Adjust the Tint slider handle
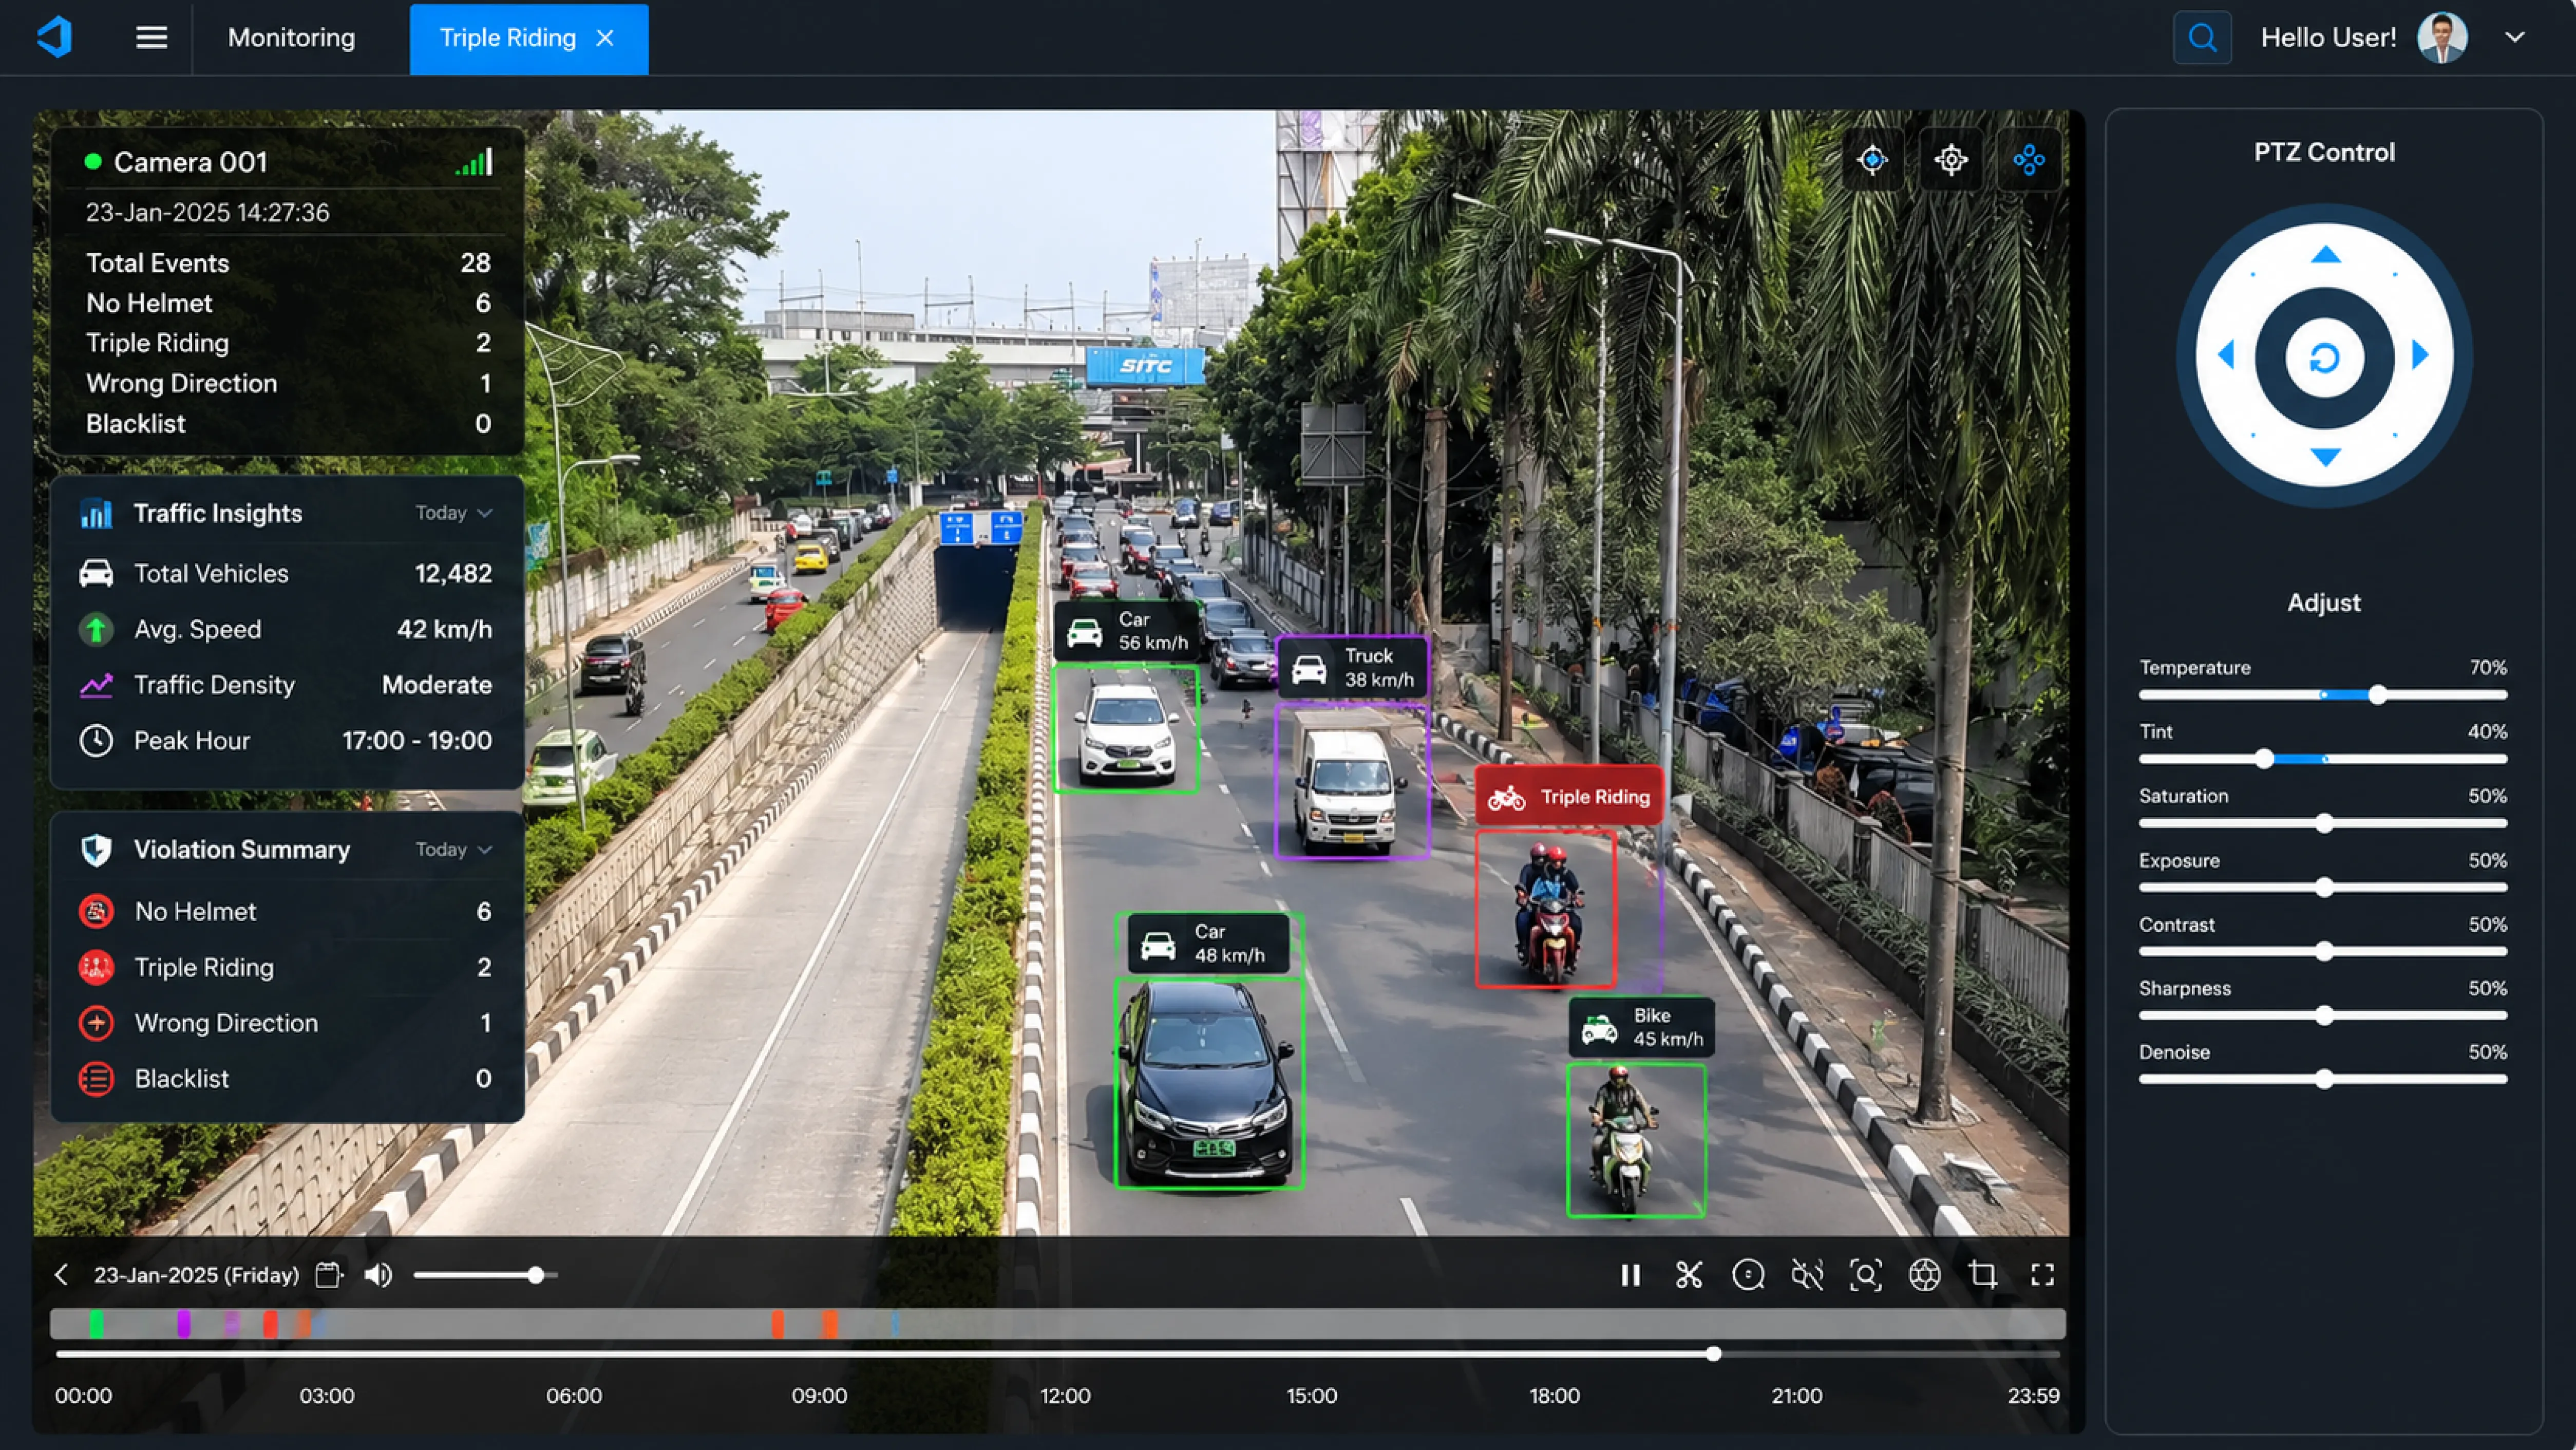This screenshot has width=2576, height=1450. pyautogui.click(x=2265, y=759)
